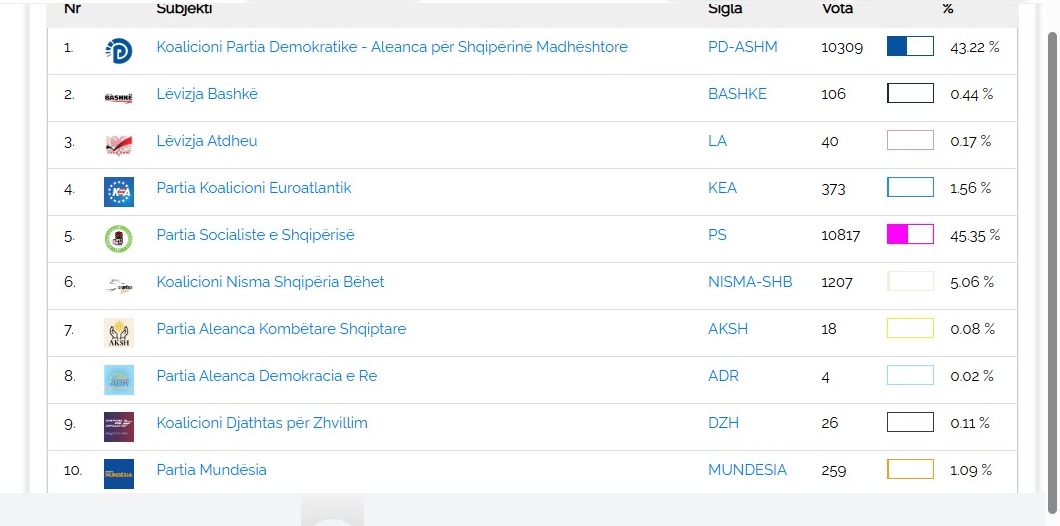Click the Vota column header
Viewport: 1060px width, 526px height.
(837, 9)
